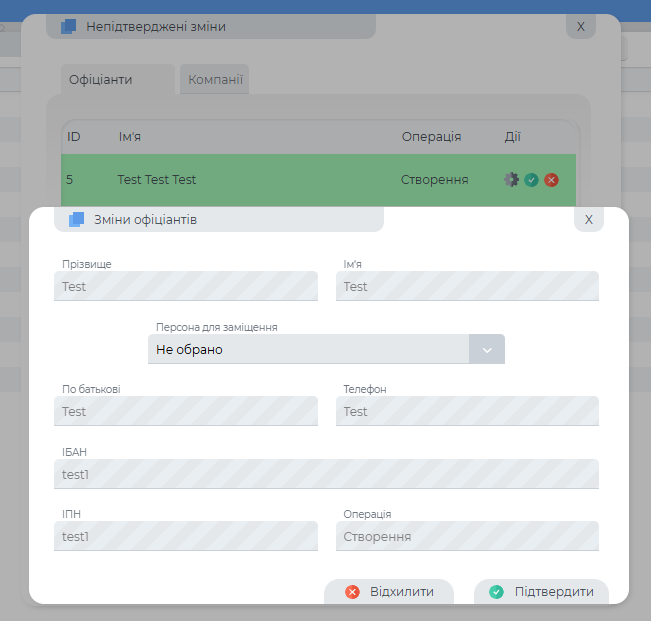Screen dimensions: 651x621
Task: Select the ІПН input field
Action: [185, 537]
